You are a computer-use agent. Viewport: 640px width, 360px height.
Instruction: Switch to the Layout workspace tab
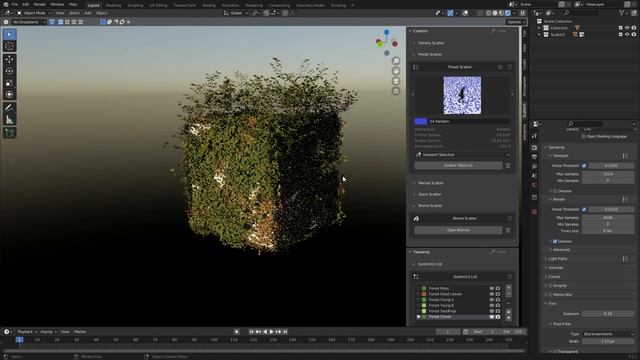point(93,5)
